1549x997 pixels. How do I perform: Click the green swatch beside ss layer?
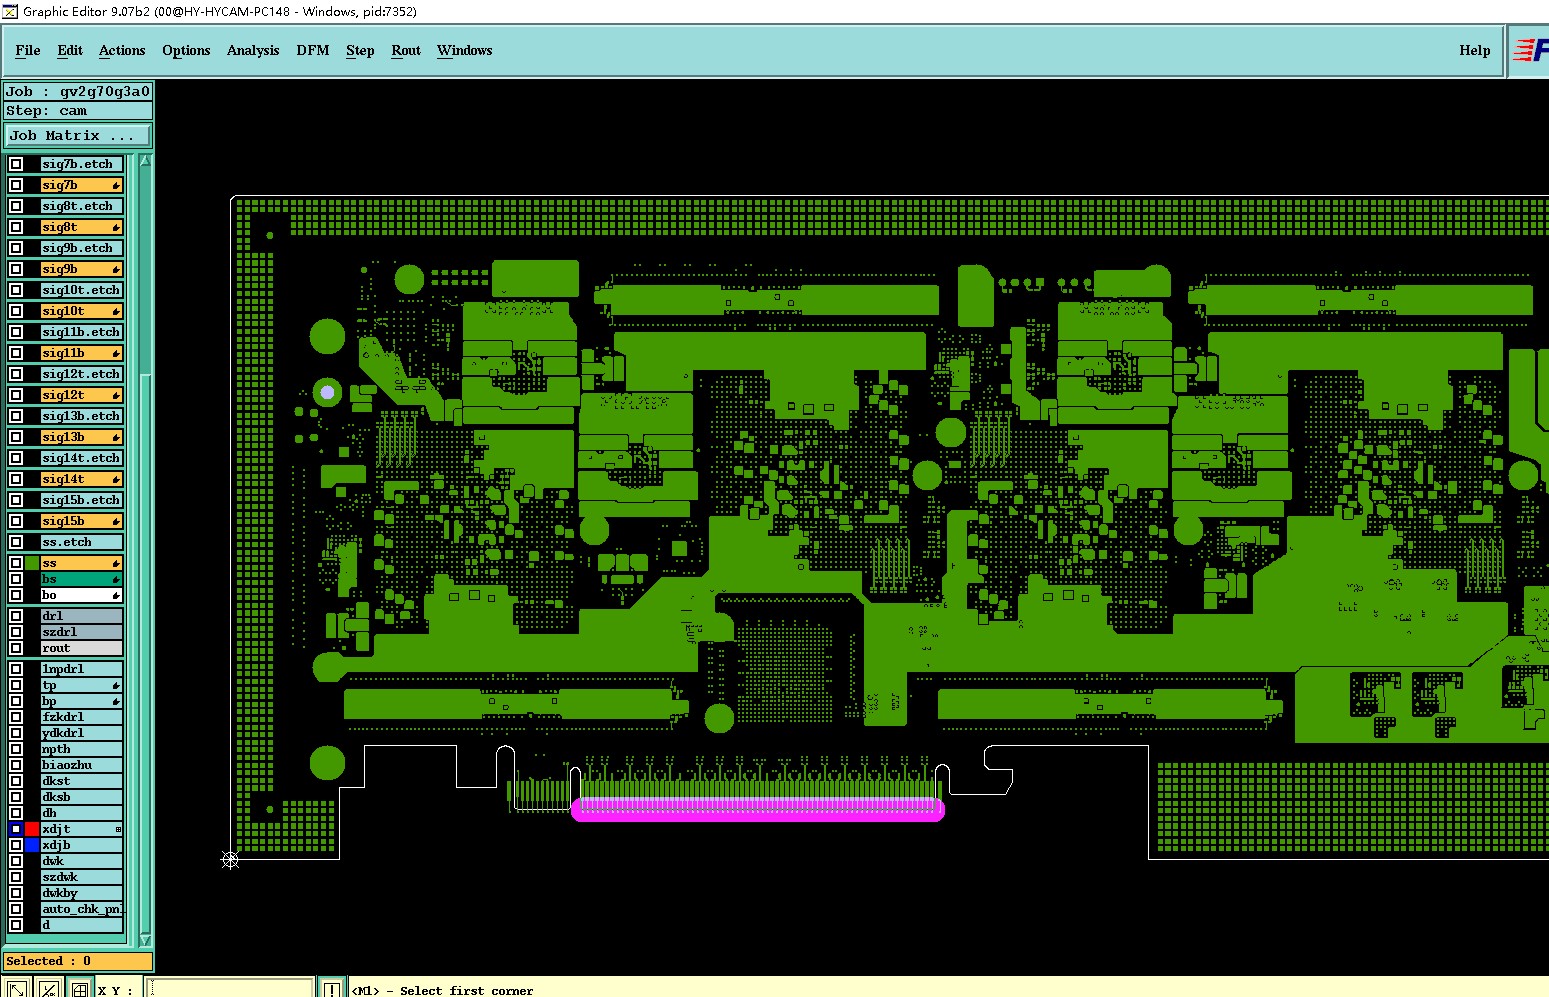point(32,563)
